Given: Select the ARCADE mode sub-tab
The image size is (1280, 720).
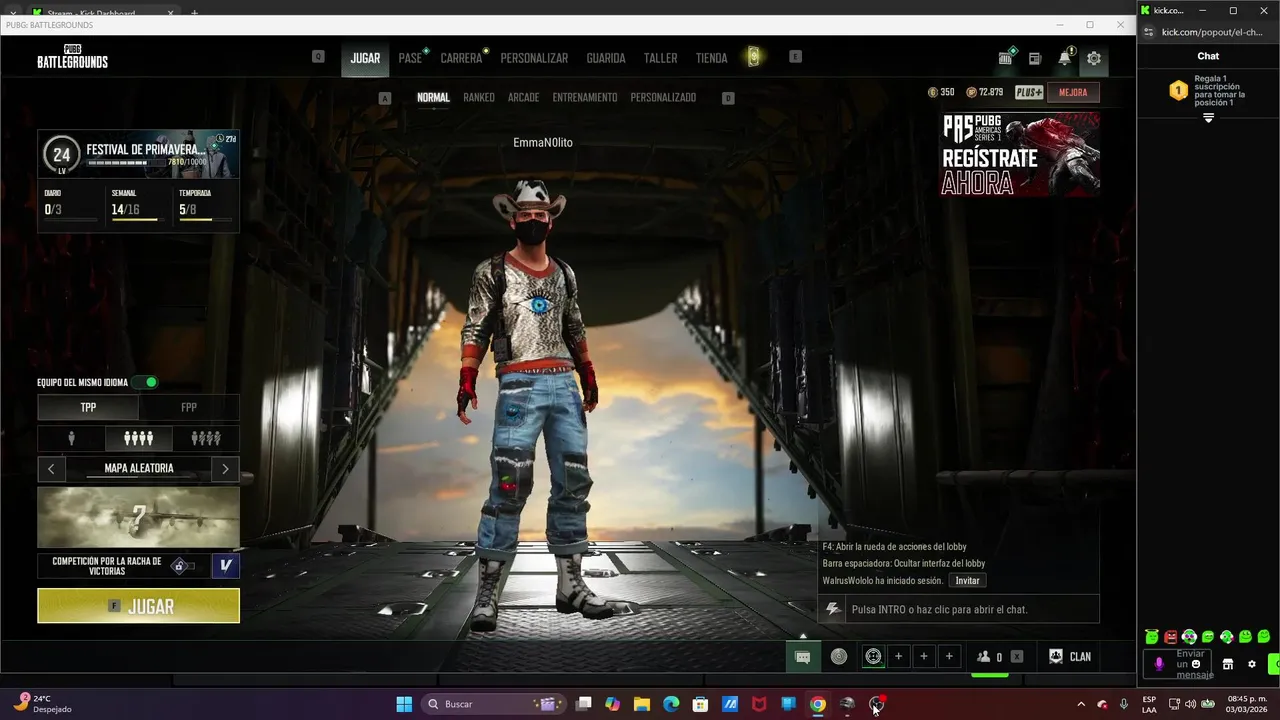Looking at the screenshot, I should [523, 97].
